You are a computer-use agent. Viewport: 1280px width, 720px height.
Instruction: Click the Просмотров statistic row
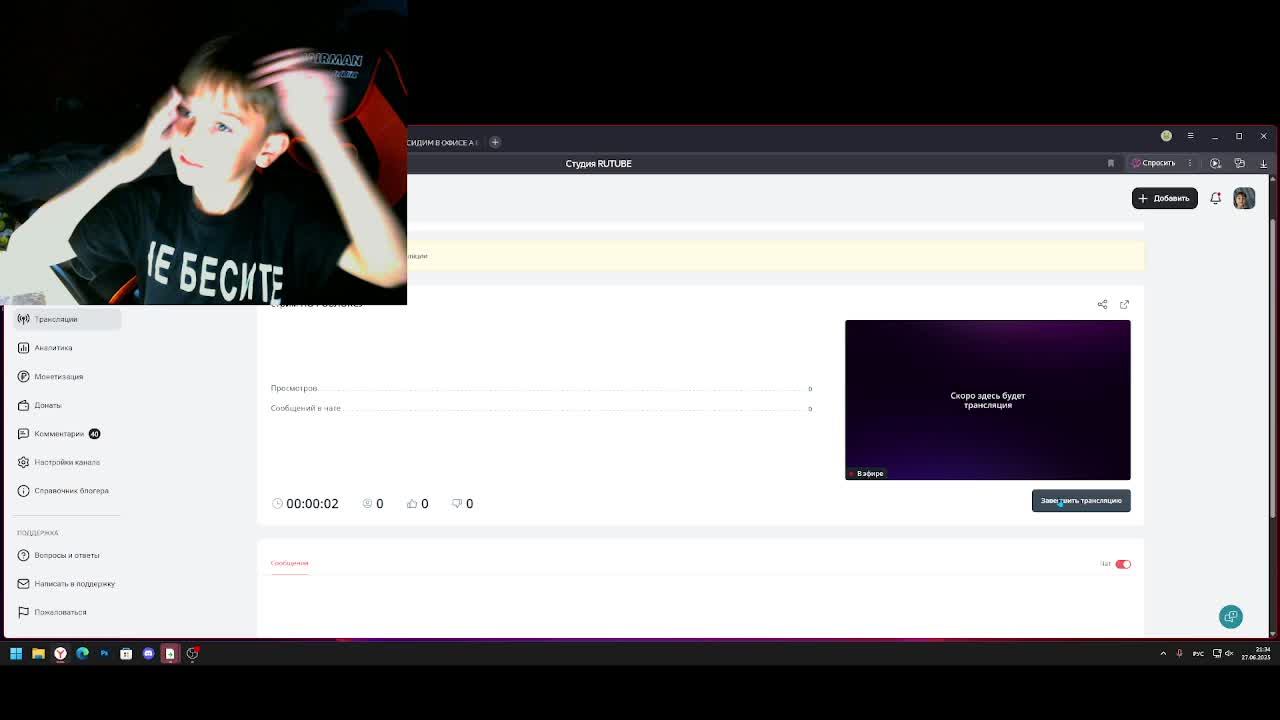coord(541,388)
